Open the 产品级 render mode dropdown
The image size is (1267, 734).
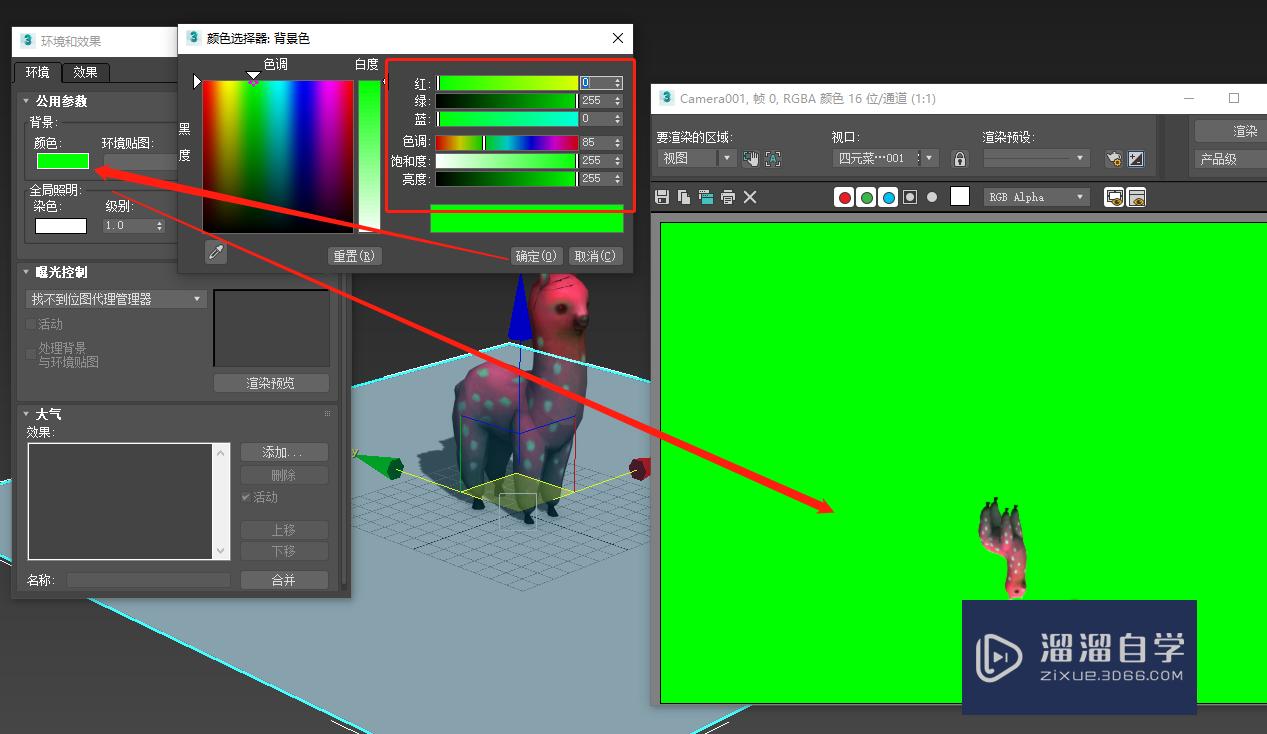[1231, 159]
